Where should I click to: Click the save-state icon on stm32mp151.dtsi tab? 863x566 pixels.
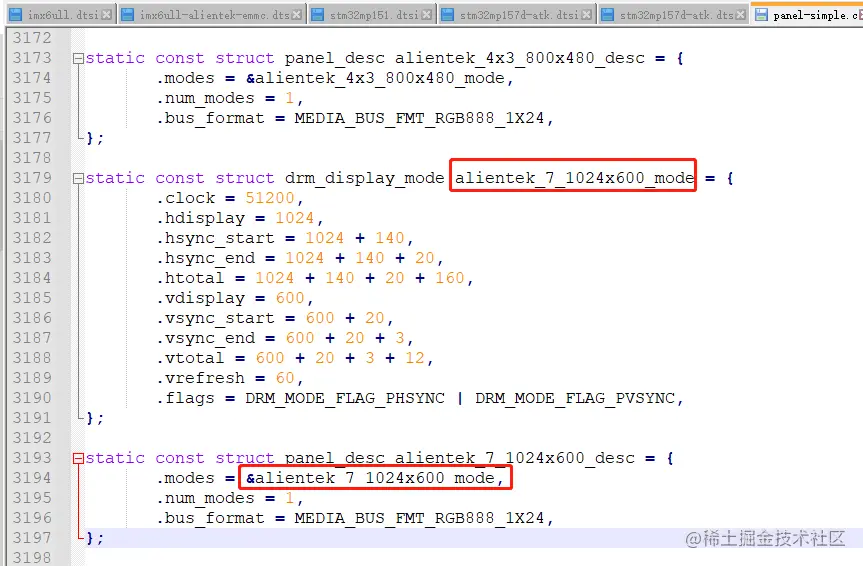318,15
